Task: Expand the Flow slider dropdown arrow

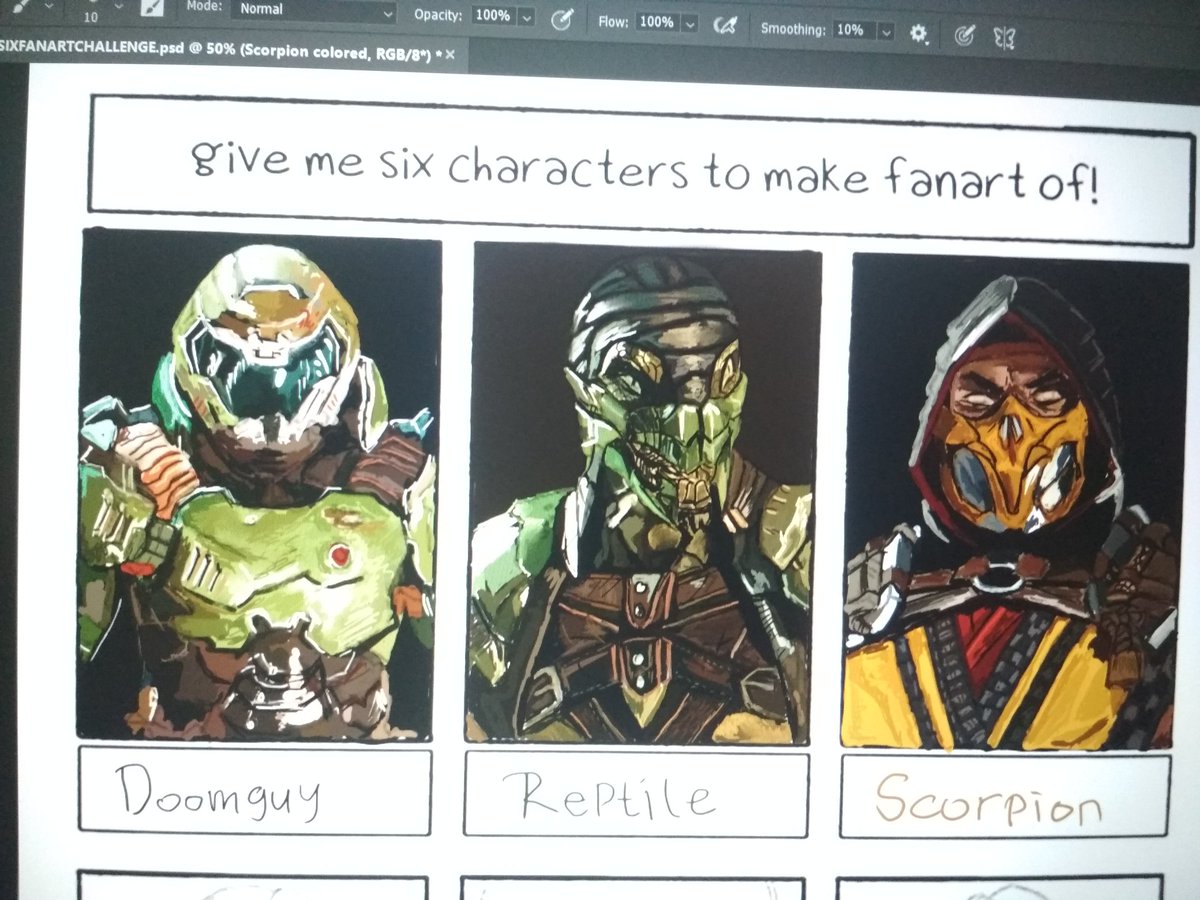Action: click(x=690, y=23)
